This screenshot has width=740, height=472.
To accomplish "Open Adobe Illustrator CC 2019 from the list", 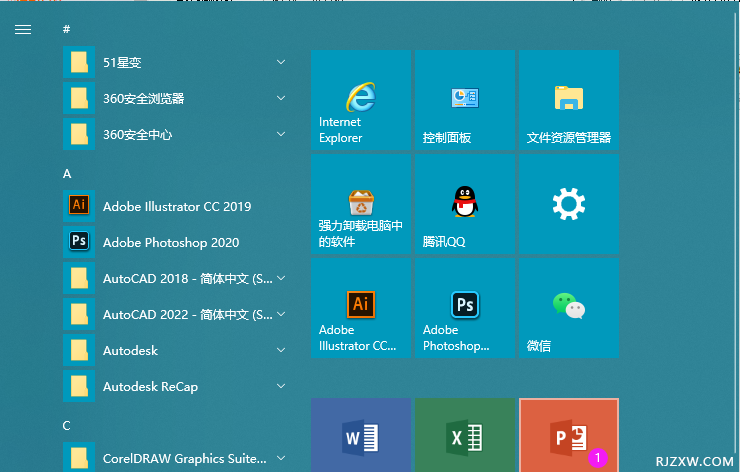I will pos(177,206).
